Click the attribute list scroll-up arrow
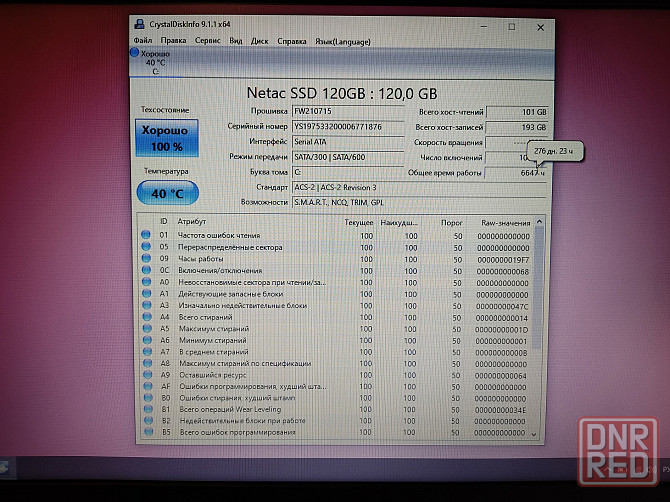The height and width of the screenshot is (502, 670). click(x=539, y=222)
